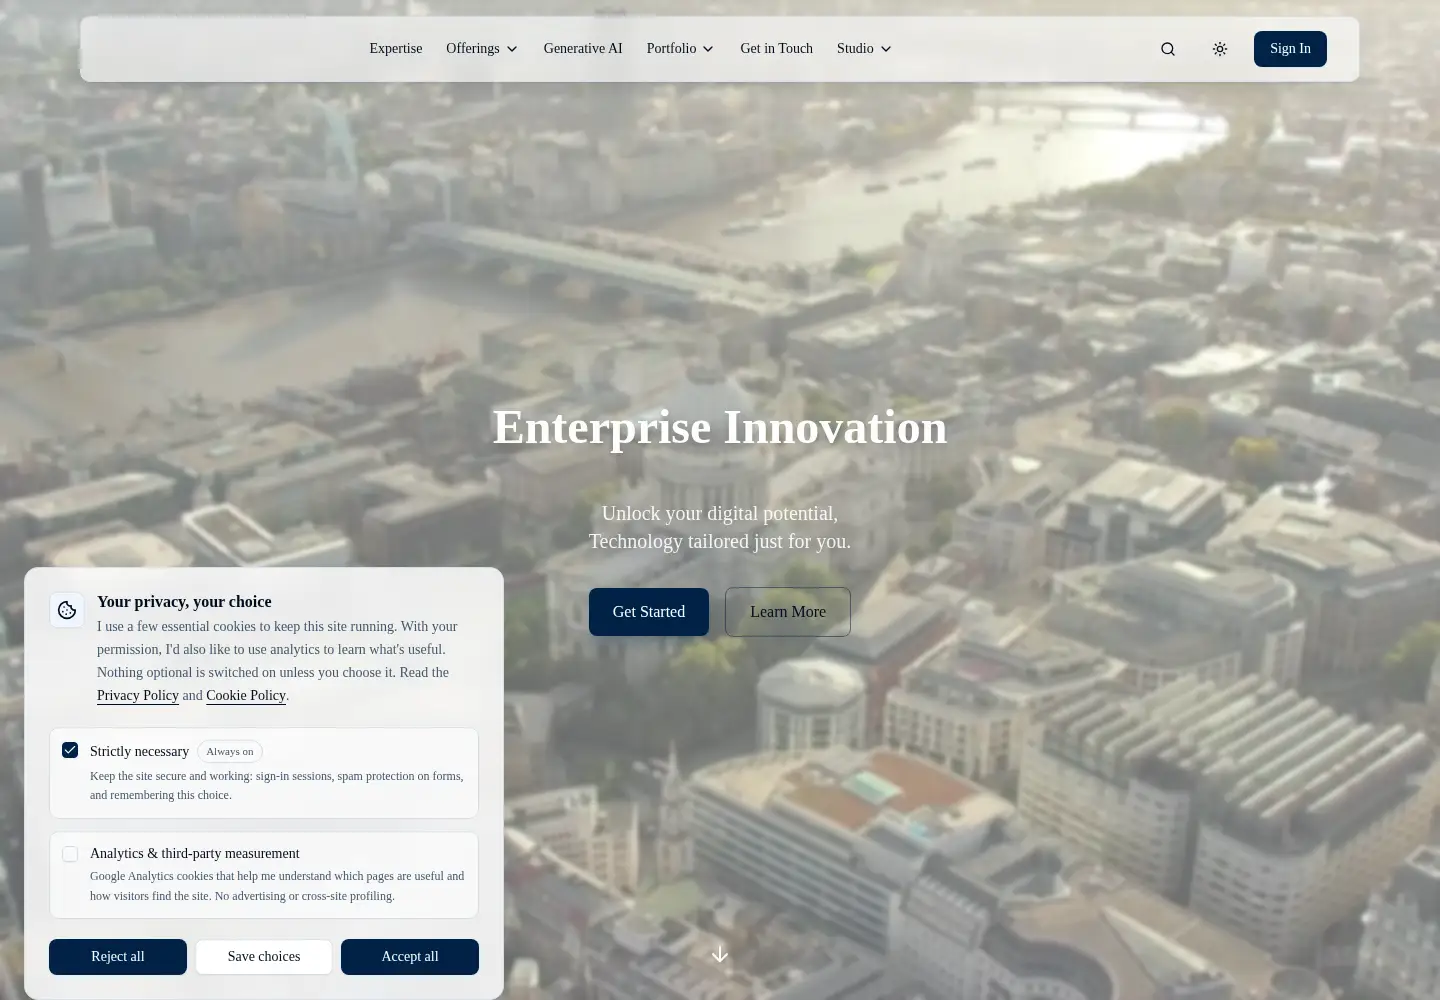Expand the Portfolio dropdown menu

680,49
